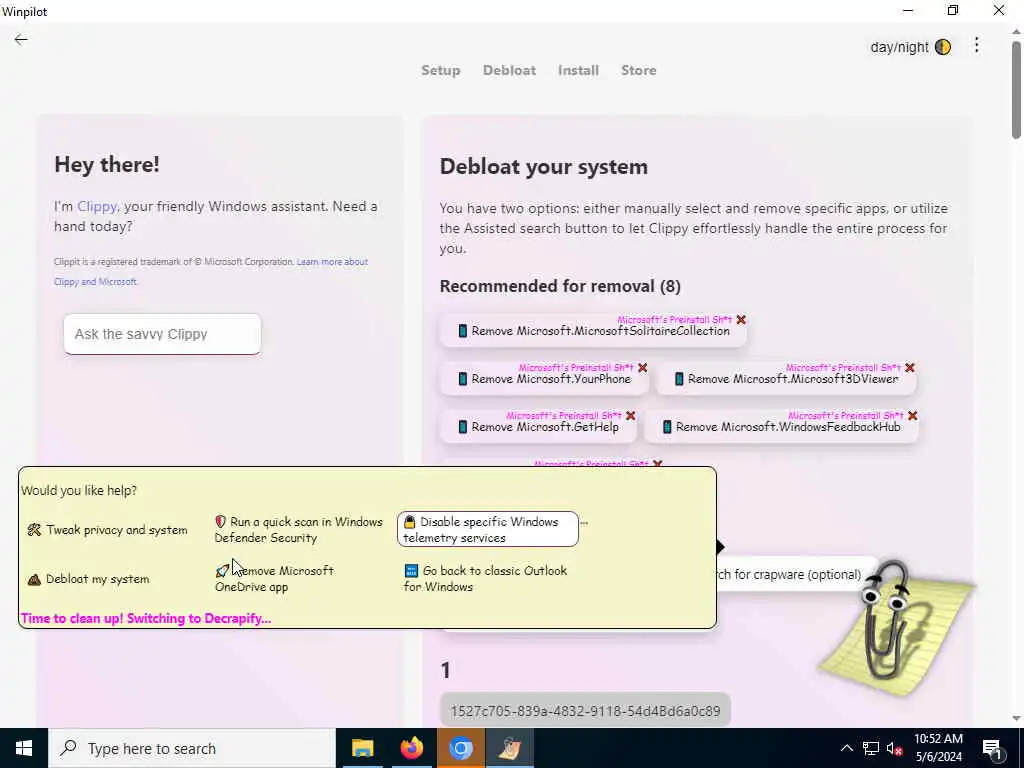Dismiss GetHelp item with red X
1024x768 pixels.
tap(630, 415)
